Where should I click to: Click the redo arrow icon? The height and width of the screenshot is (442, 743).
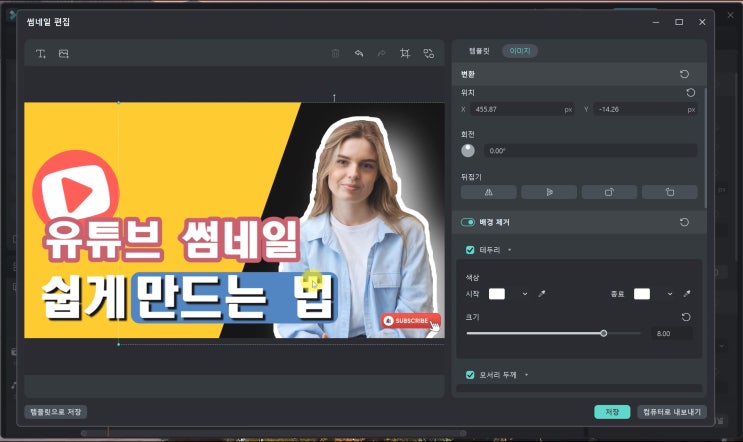pyautogui.click(x=381, y=54)
